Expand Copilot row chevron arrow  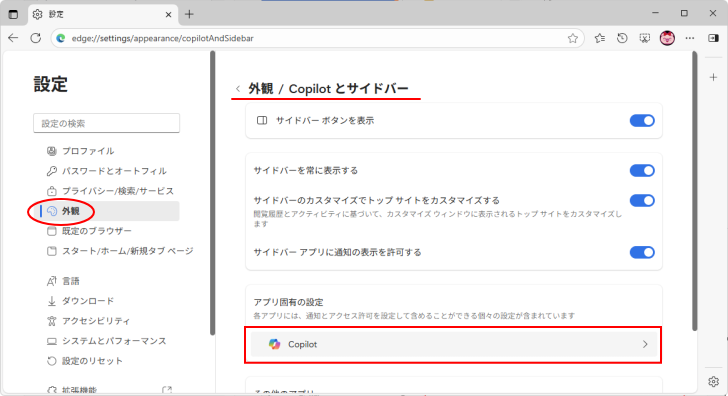645,344
